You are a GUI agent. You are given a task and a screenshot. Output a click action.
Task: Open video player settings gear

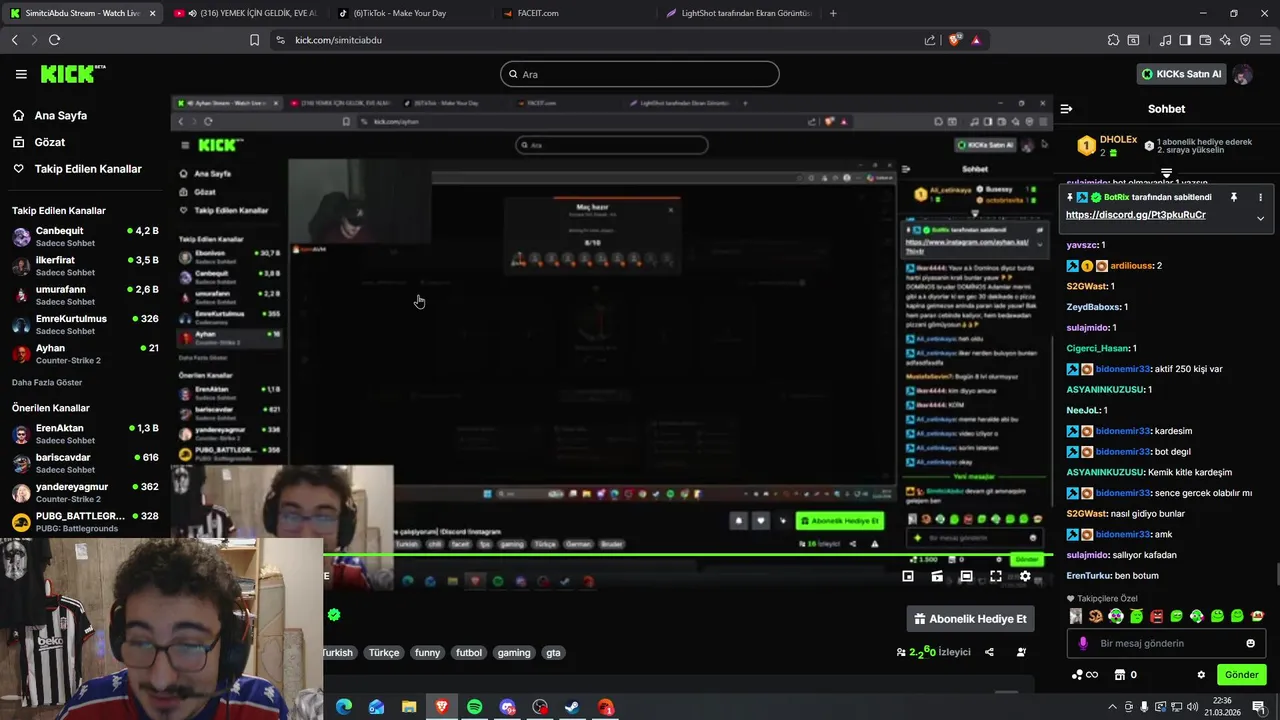pos(1025,576)
